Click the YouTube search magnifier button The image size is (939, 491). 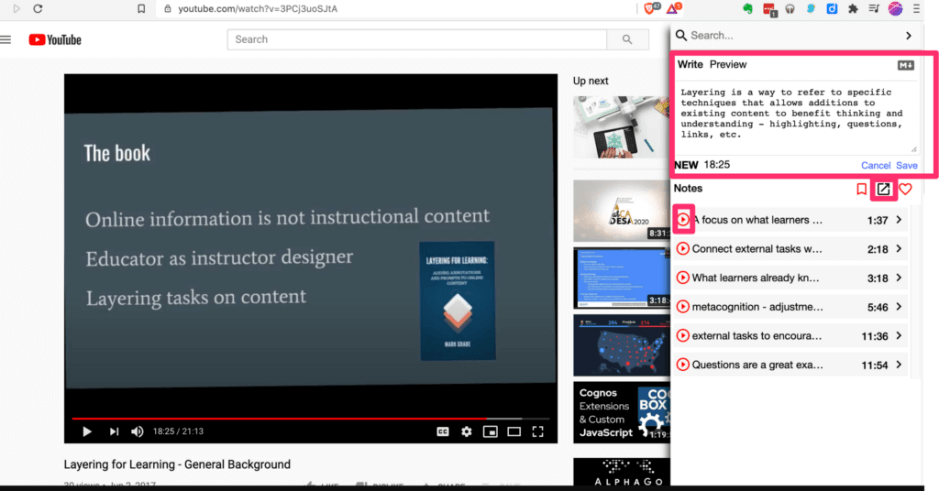tap(627, 40)
